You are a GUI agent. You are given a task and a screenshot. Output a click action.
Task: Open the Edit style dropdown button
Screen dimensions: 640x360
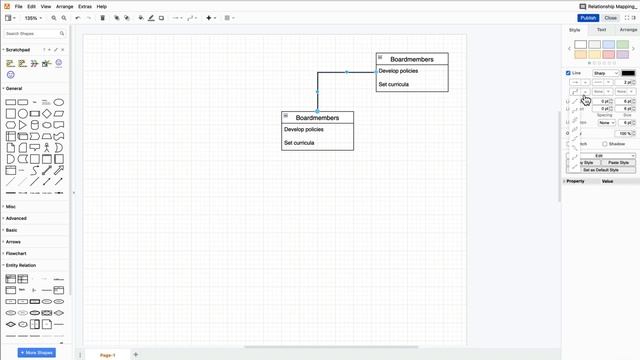601,156
